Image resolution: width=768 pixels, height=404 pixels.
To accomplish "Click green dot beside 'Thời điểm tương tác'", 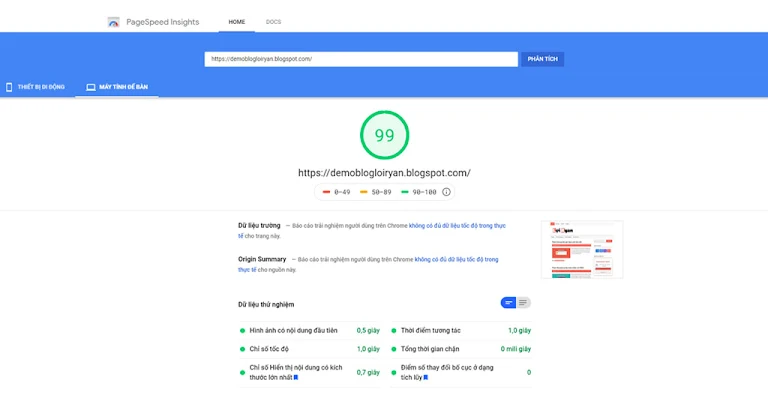I will tap(393, 331).
